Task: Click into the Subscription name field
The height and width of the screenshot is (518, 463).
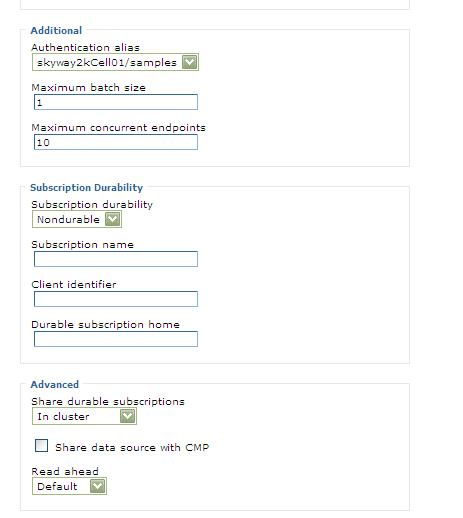Action: point(116,259)
